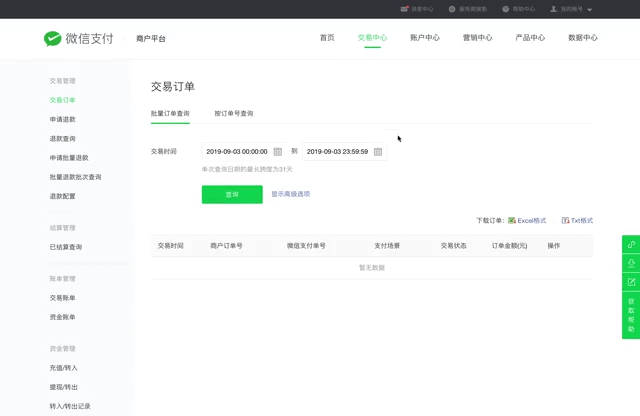Click the green edit feedback icon

pyautogui.click(x=631, y=282)
